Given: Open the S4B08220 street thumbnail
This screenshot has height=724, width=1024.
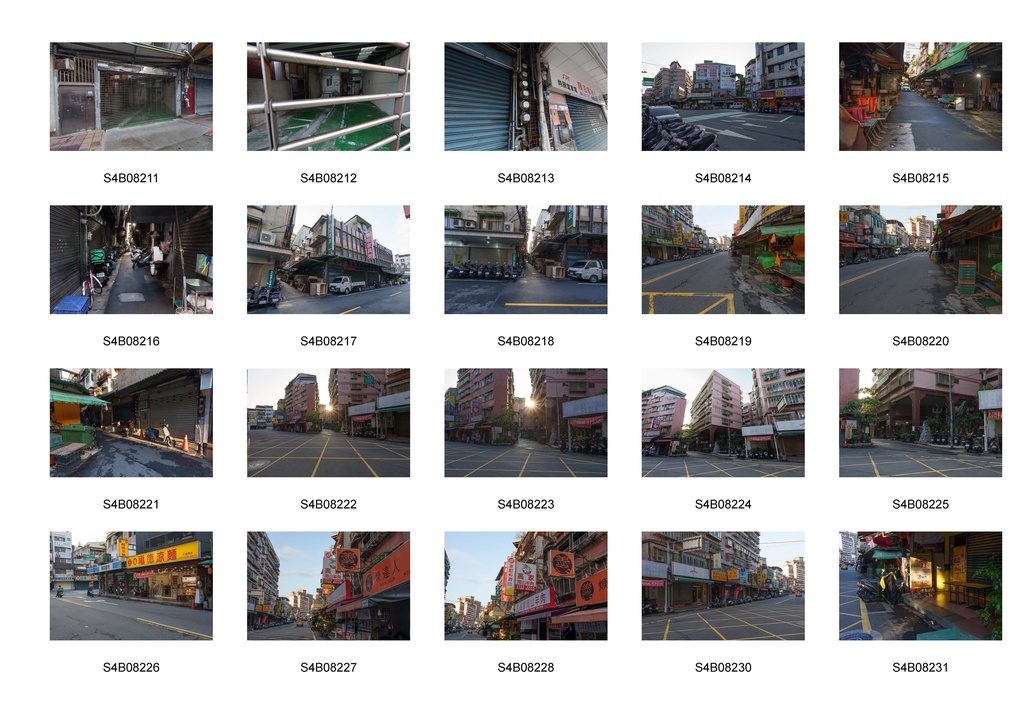Looking at the screenshot, I should [920, 260].
